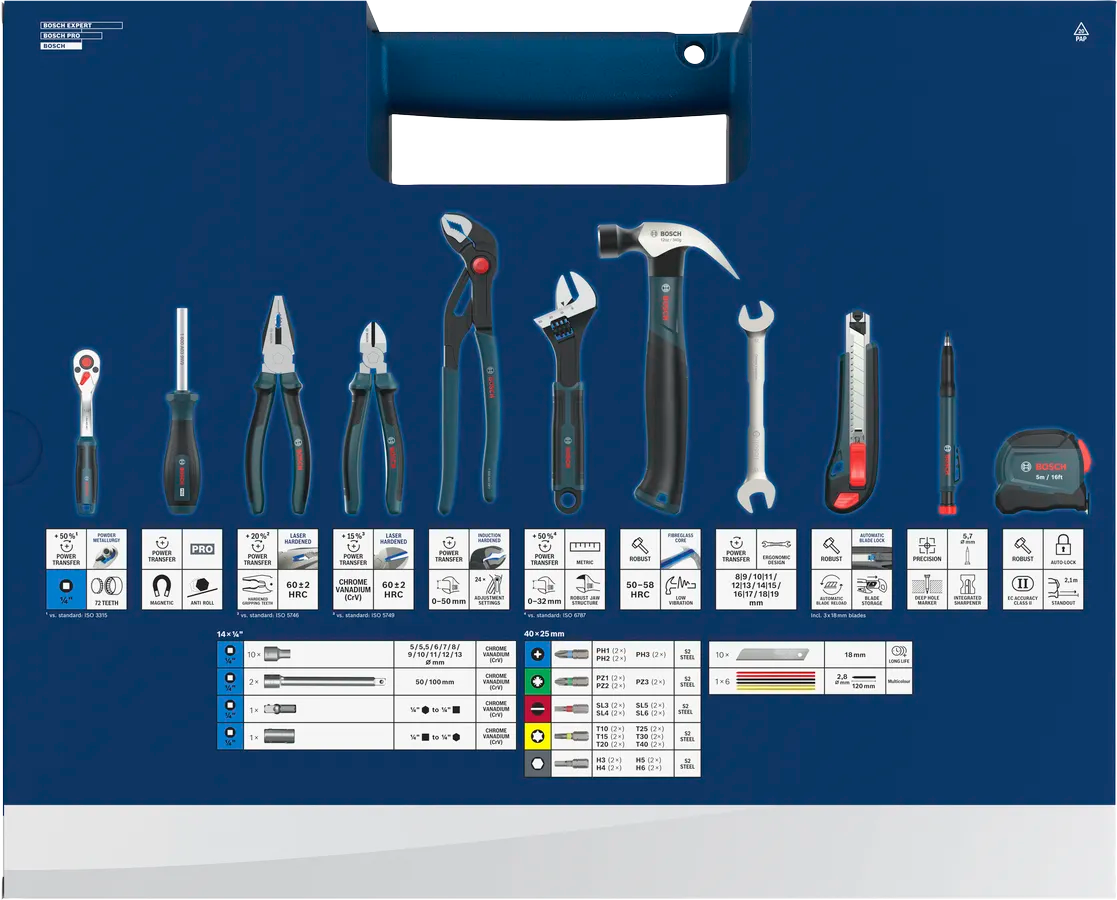This screenshot has width=1117, height=900.
Task: Click the red slotted bit symbol
Action: click(x=537, y=709)
